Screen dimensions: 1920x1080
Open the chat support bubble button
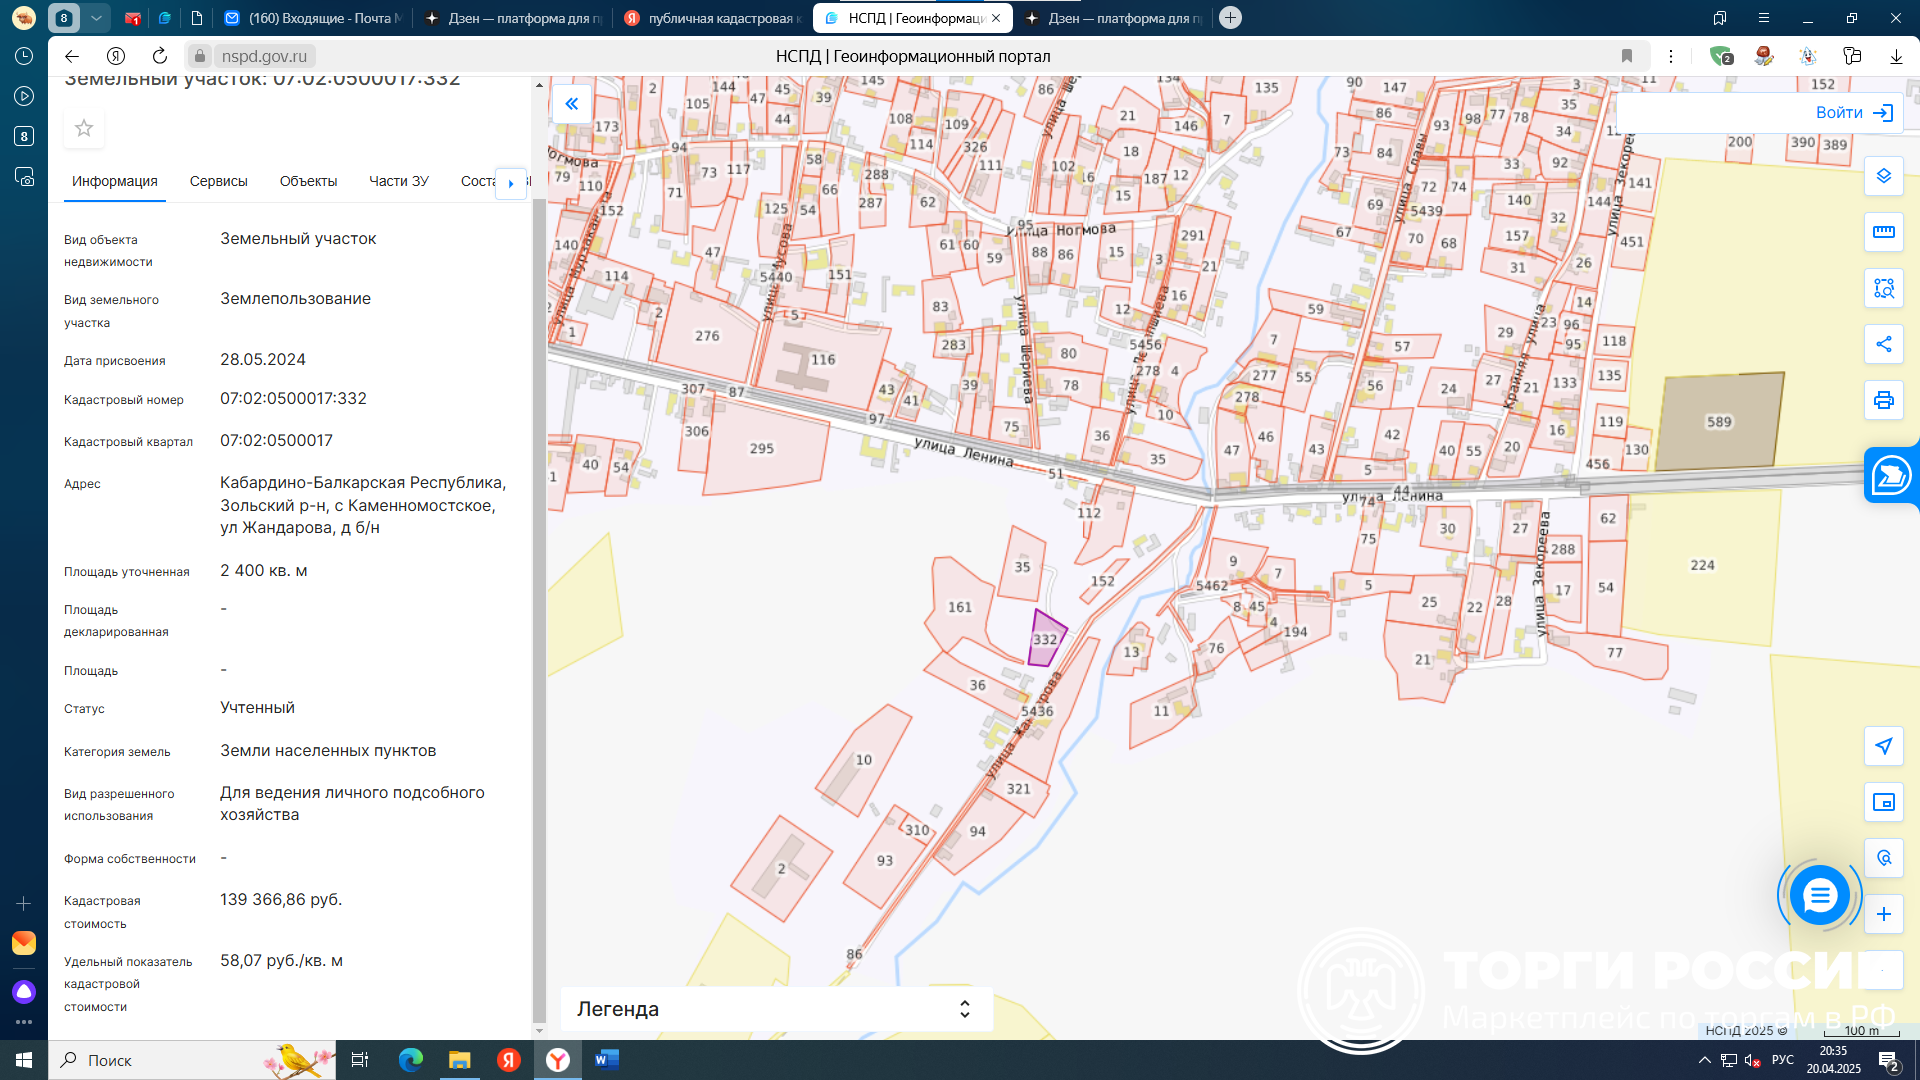click(x=1819, y=895)
